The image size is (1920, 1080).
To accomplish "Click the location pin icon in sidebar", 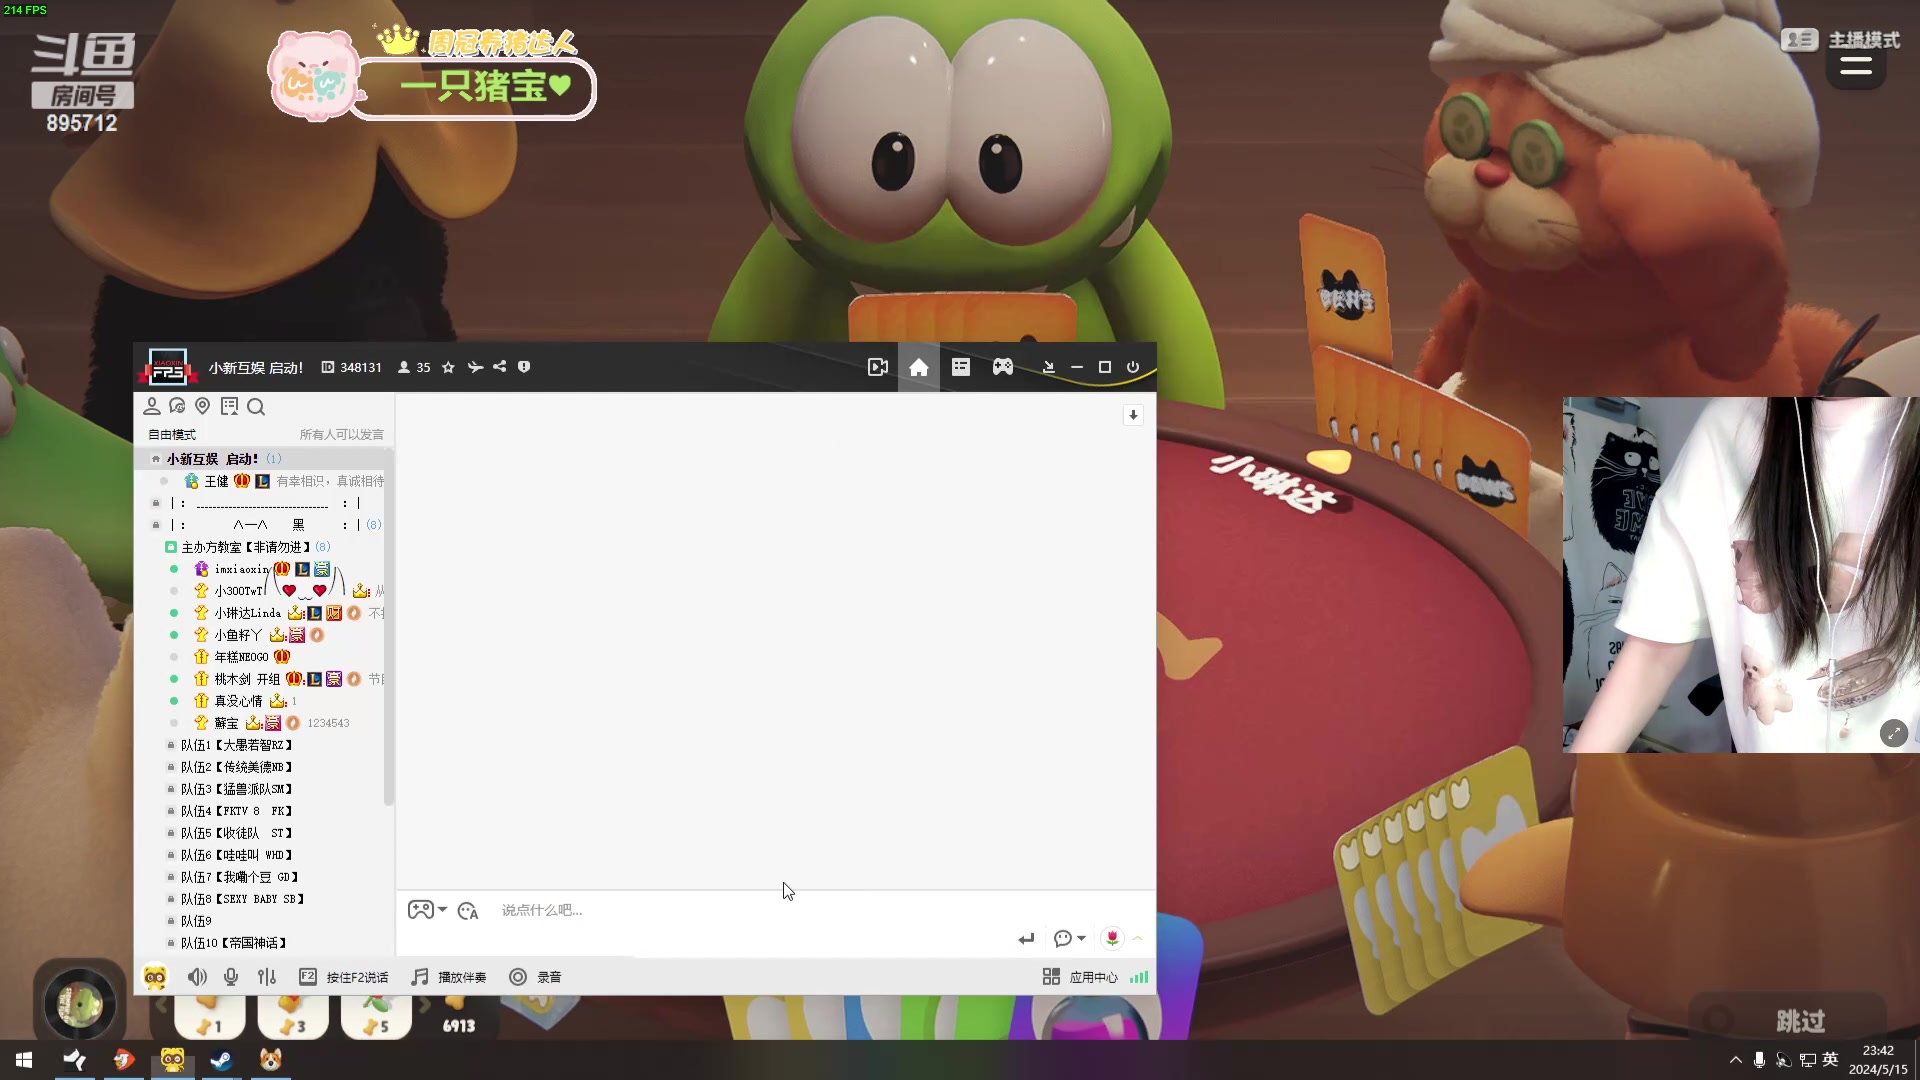I will click(203, 406).
